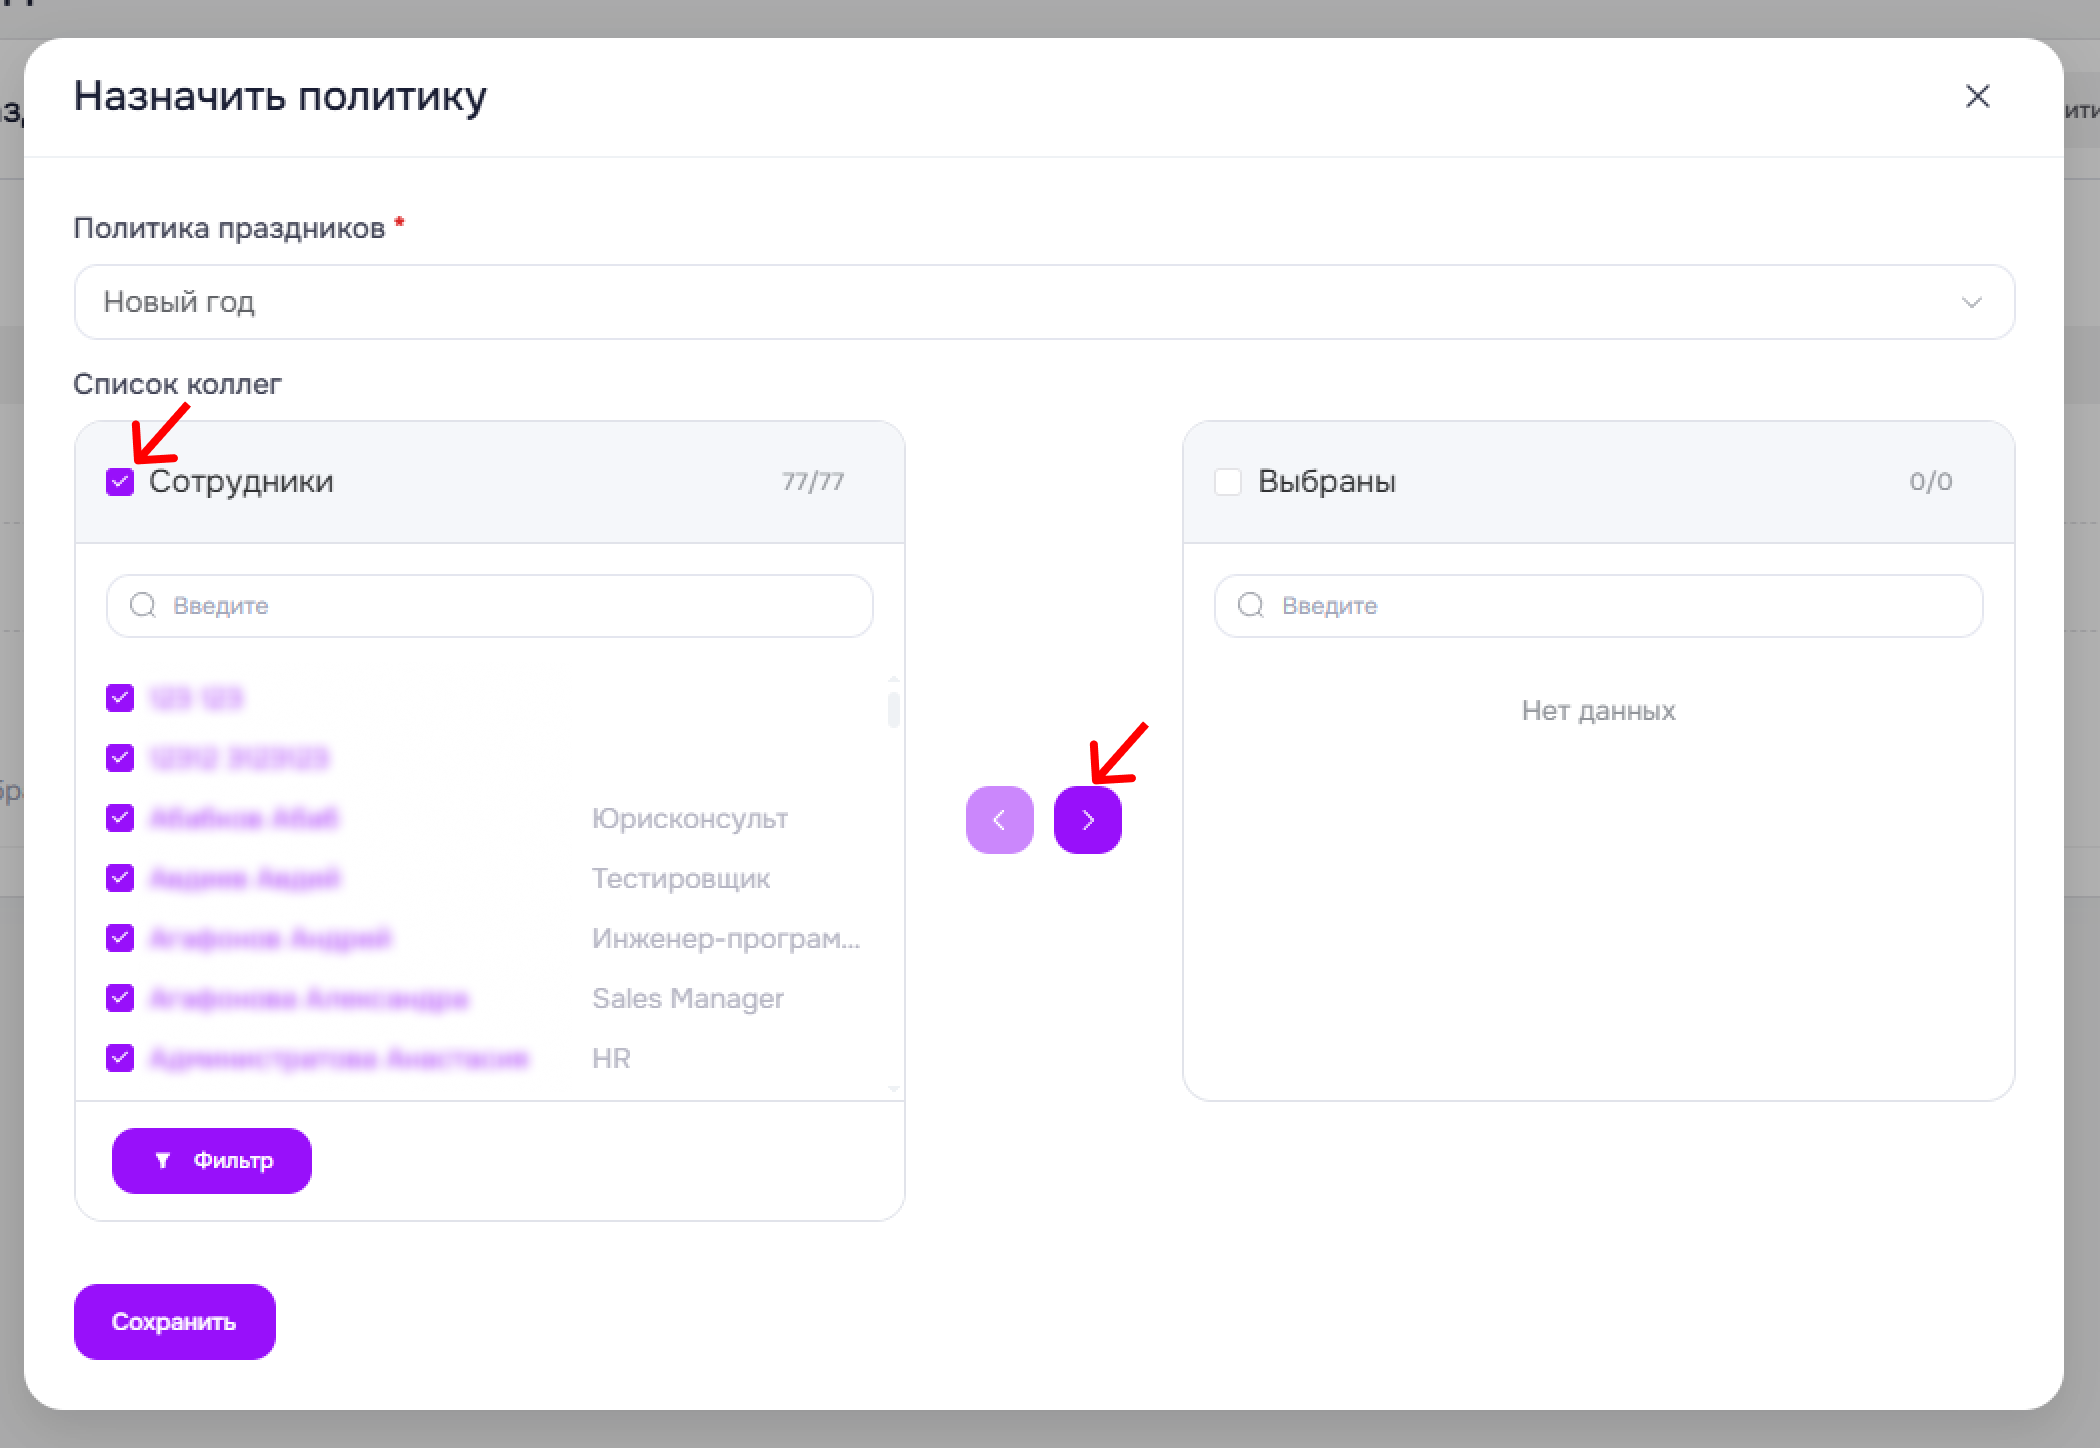Click the employee list scrollbar thumb
The width and height of the screenshot is (2100, 1448).
tap(893, 709)
